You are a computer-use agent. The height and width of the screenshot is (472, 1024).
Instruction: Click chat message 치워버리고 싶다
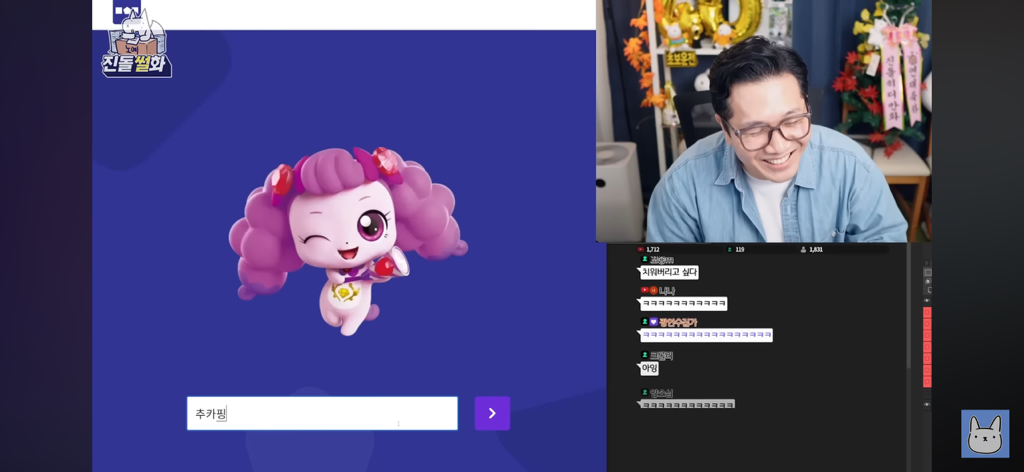tap(669, 272)
